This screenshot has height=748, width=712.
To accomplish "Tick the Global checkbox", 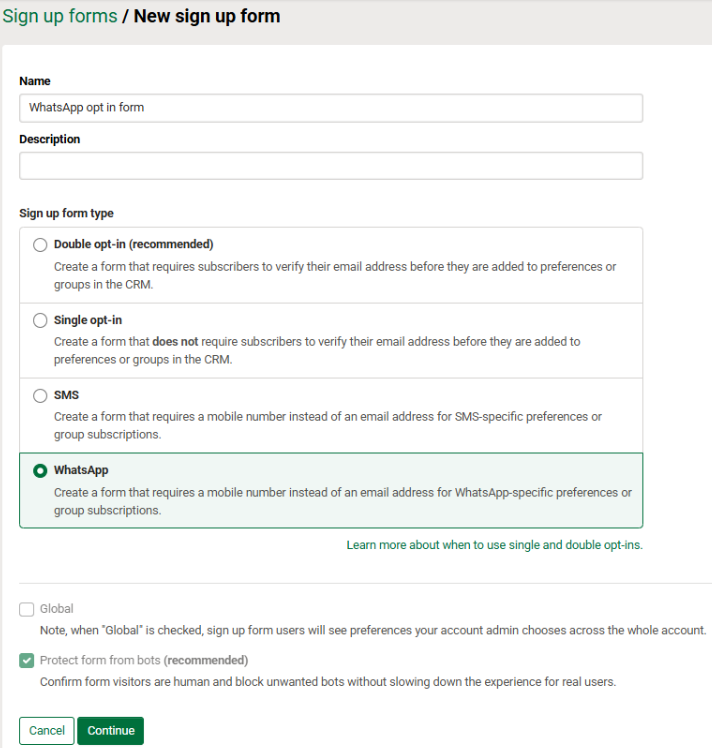I will click(x=27, y=609).
